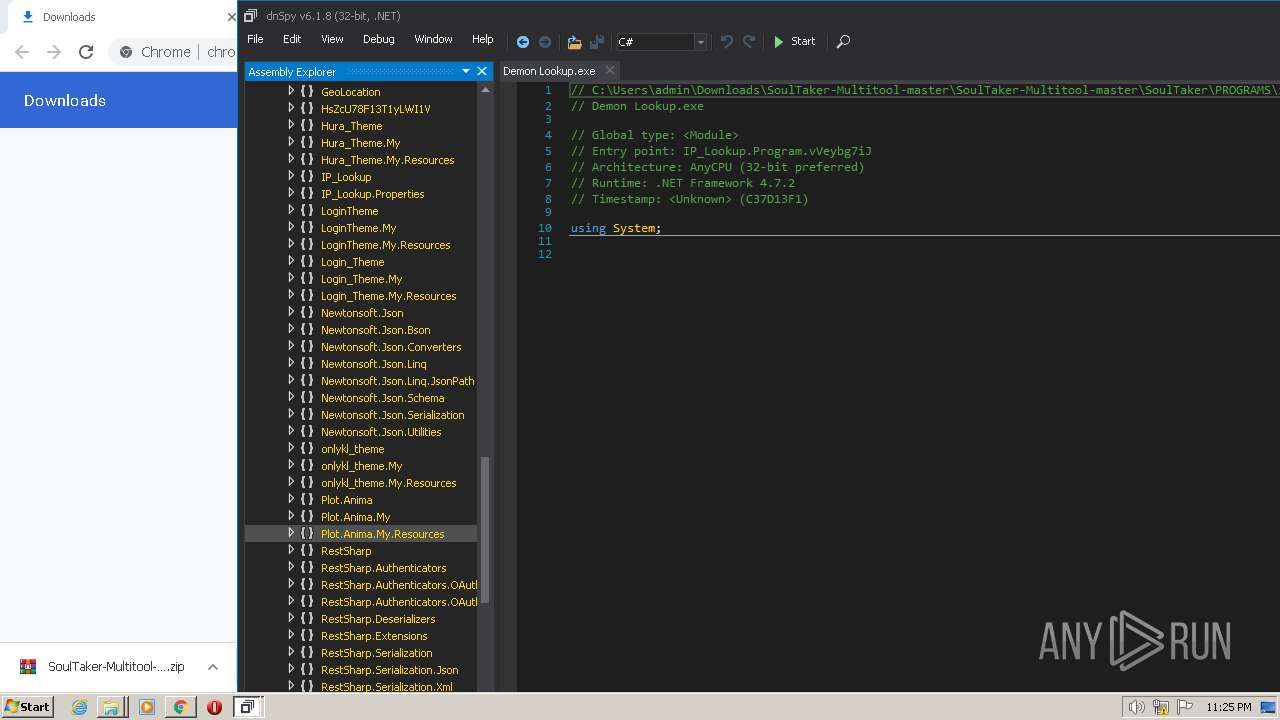Go forward in Chrome browser
This screenshot has height=720, width=1280.
pos(54,52)
